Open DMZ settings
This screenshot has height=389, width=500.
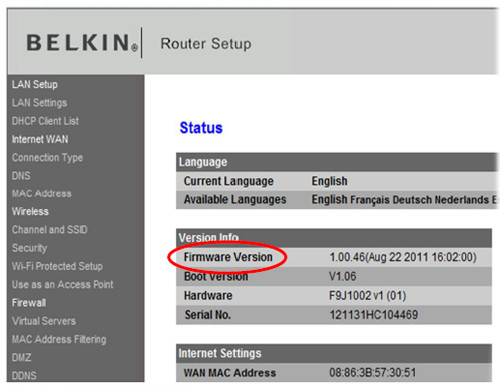(22, 358)
